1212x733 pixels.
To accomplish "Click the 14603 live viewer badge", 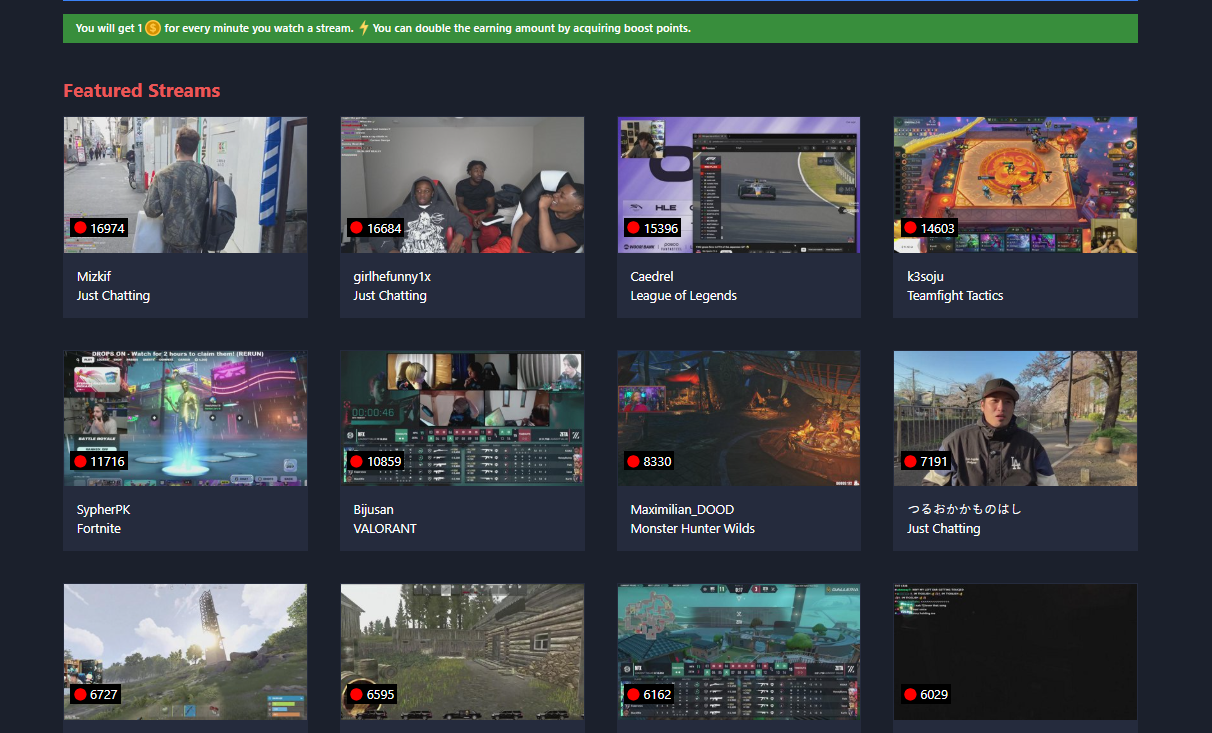I will [x=929, y=228].
